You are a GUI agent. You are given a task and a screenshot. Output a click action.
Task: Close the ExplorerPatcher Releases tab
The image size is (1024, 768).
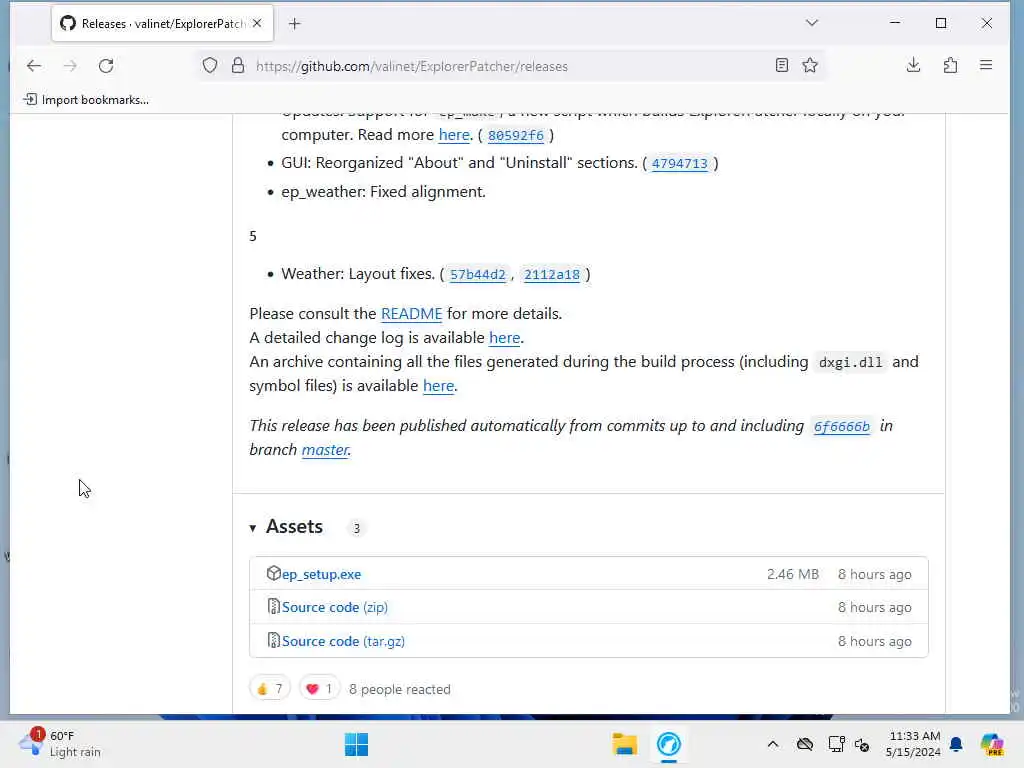pos(257,24)
